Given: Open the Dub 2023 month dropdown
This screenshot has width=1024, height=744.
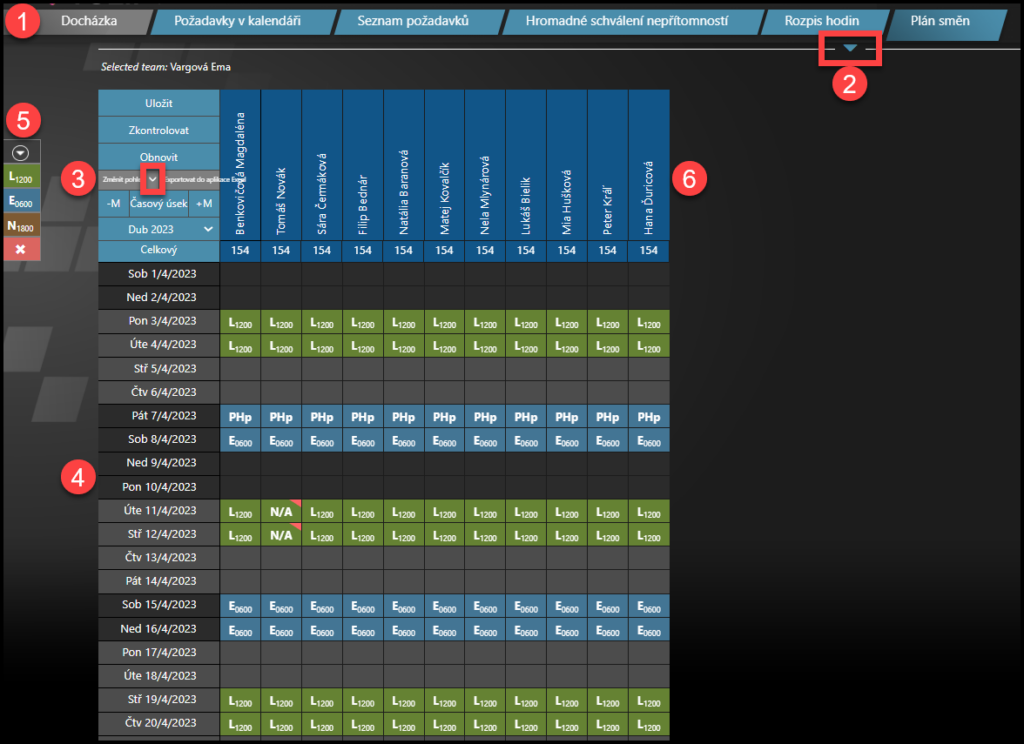Looking at the screenshot, I should tap(158, 228).
